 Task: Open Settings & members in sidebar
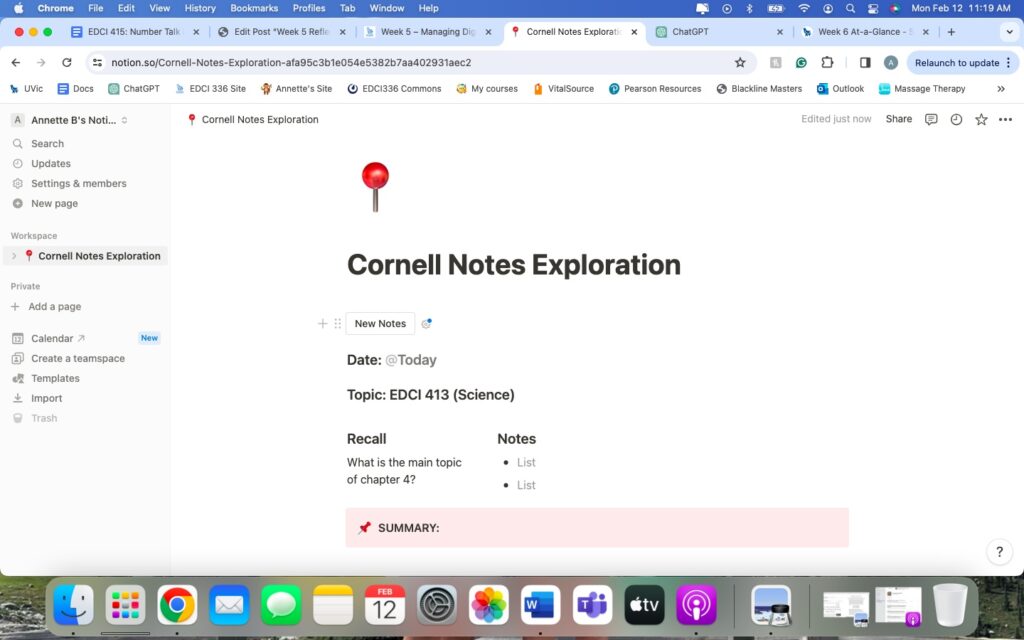[78, 184]
